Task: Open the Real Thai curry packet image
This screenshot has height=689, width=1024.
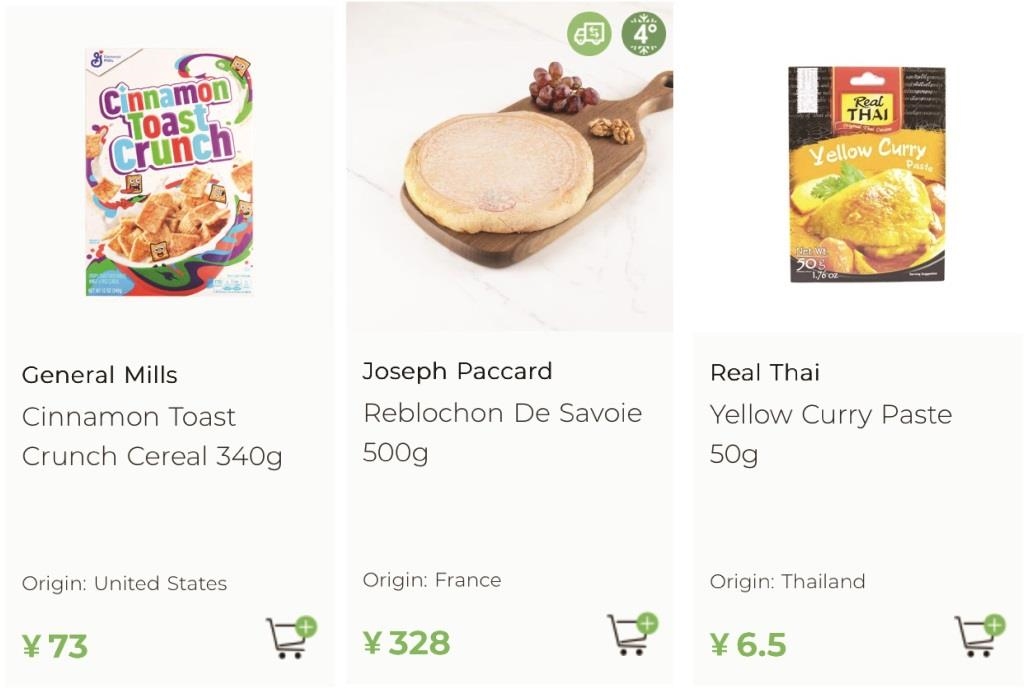Action: (867, 174)
